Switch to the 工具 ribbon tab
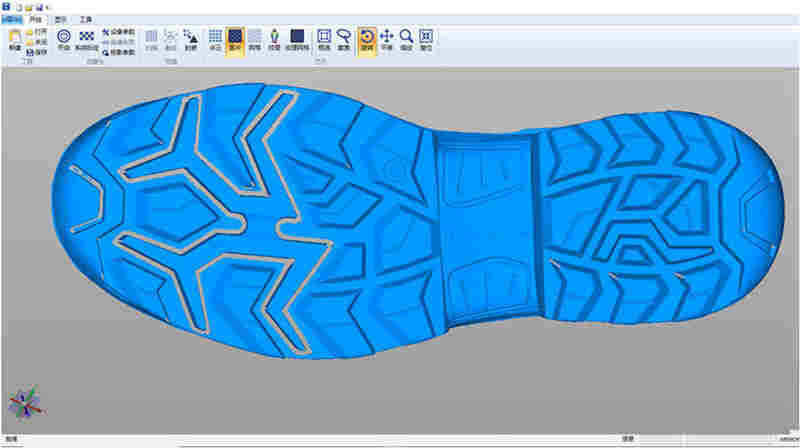Screen dimensions: 800x448 coord(86,18)
